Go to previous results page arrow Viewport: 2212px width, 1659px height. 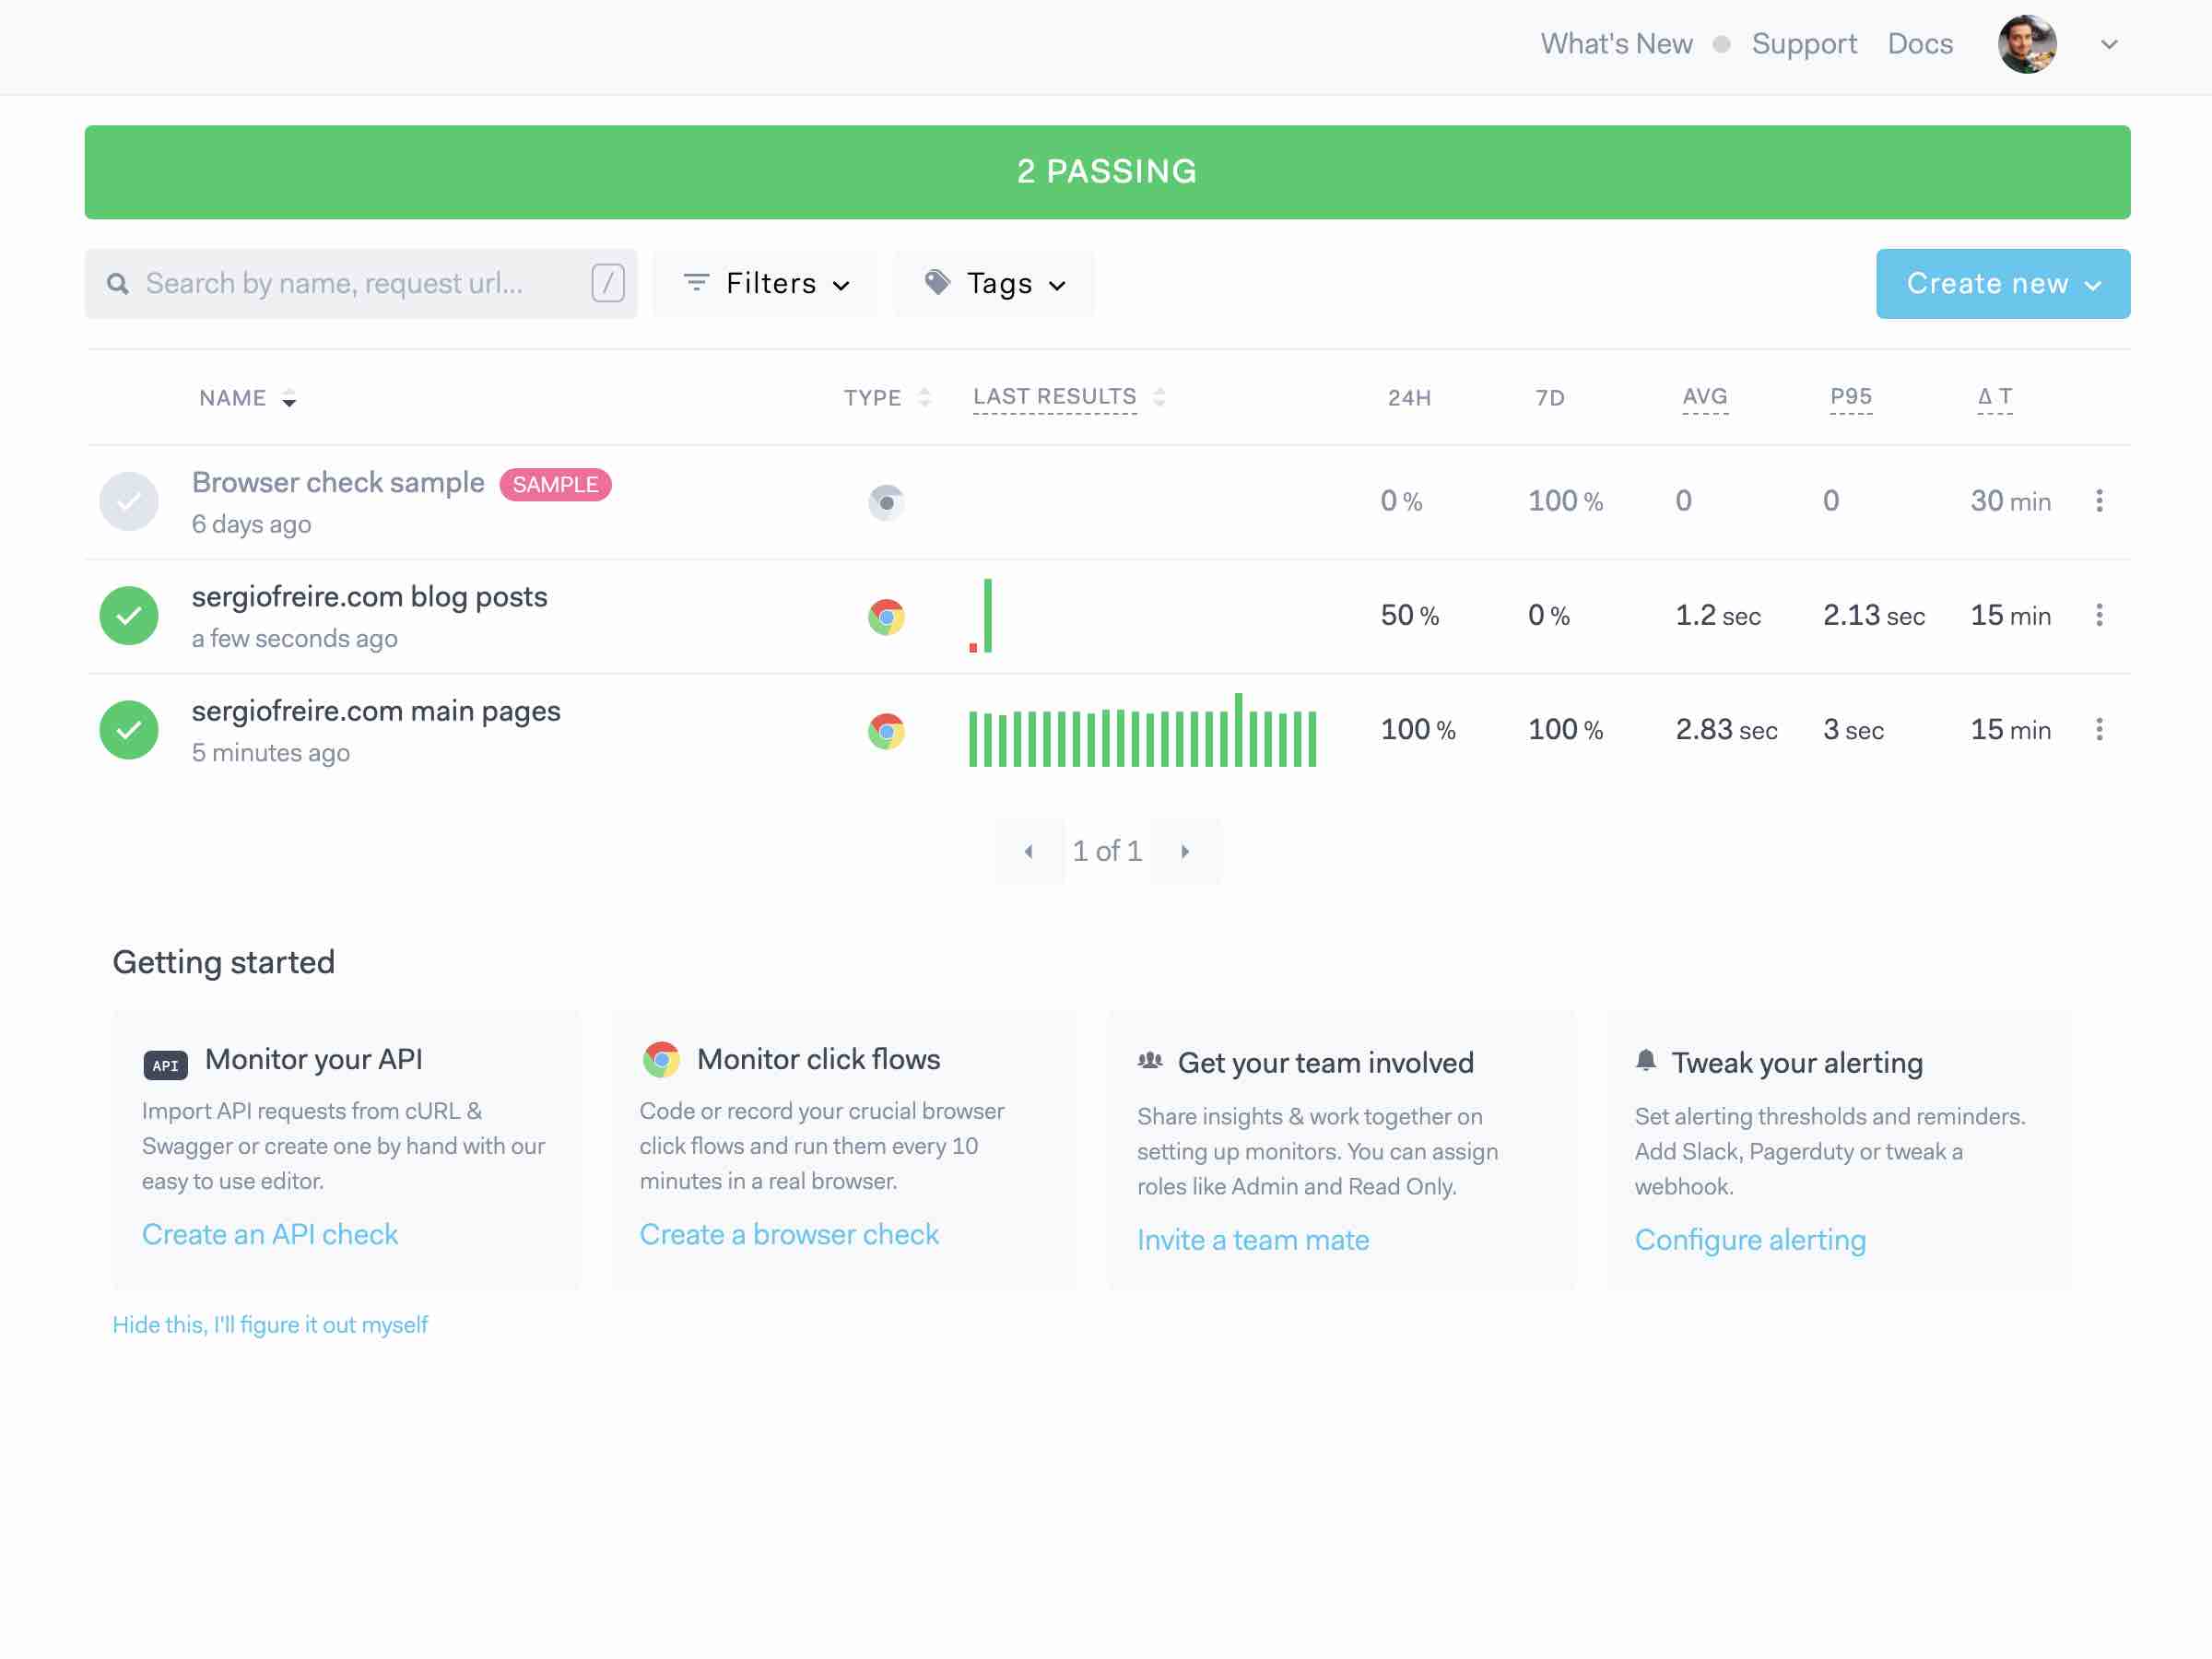pos(1029,851)
